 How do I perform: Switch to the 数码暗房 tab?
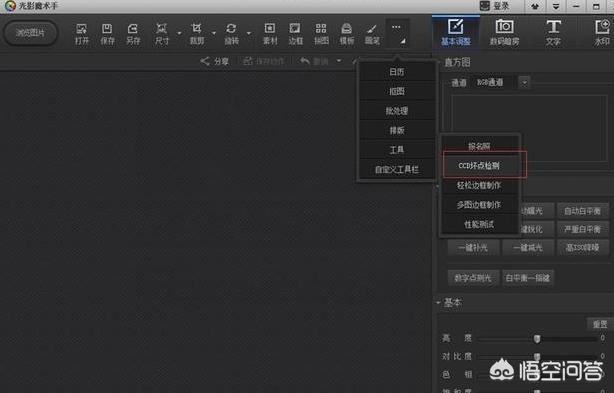click(x=504, y=33)
